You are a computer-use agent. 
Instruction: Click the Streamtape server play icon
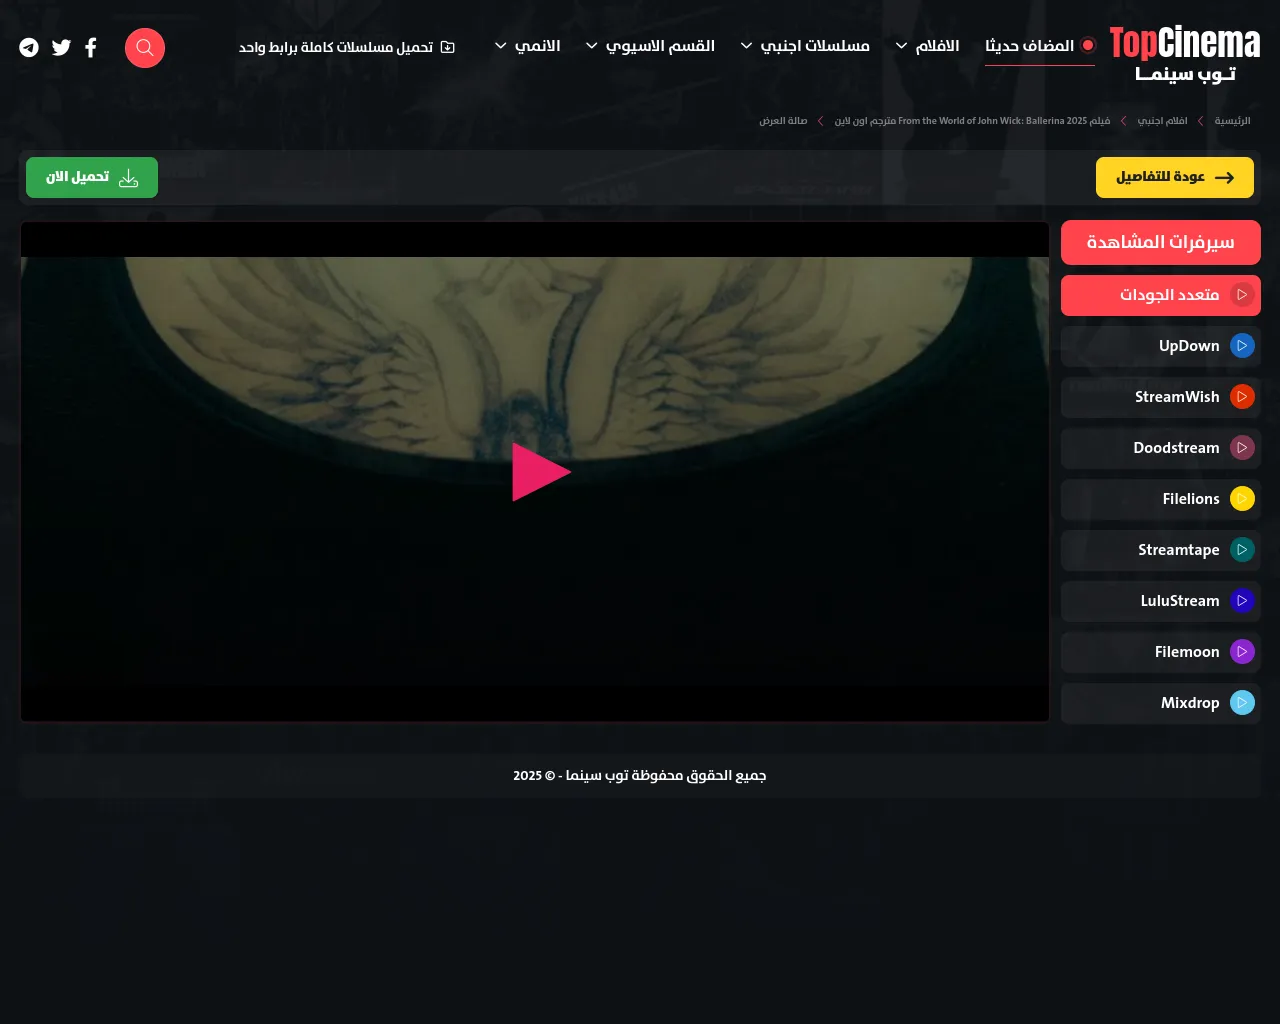point(1242,550)
